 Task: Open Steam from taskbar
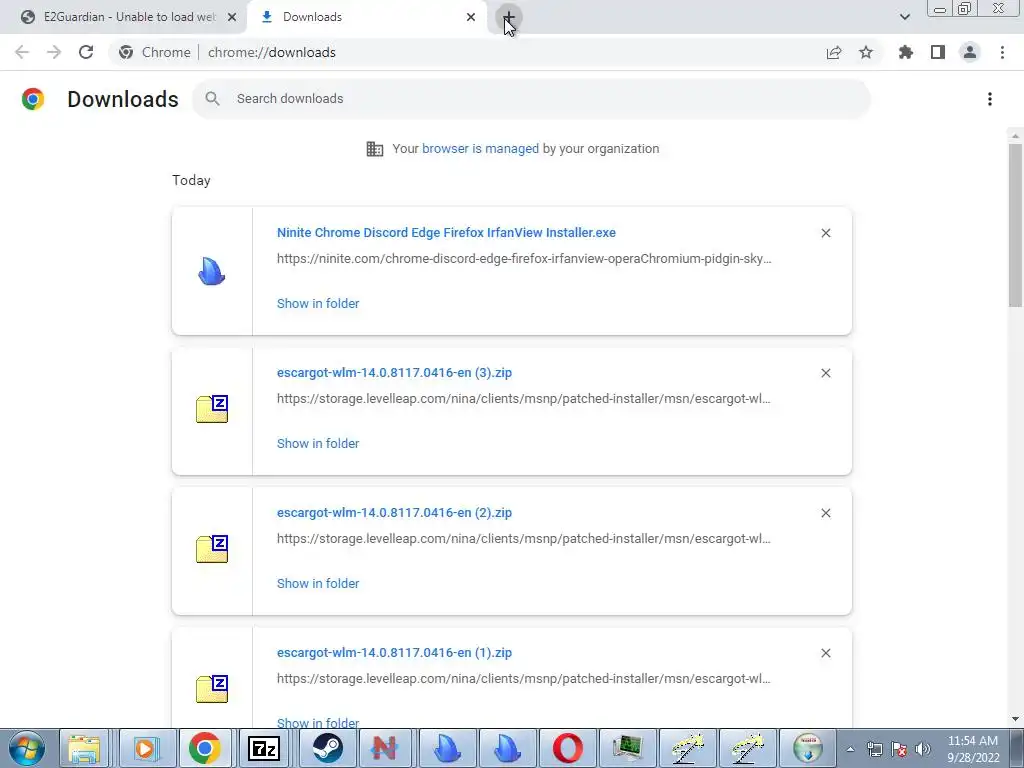(327, 748)
